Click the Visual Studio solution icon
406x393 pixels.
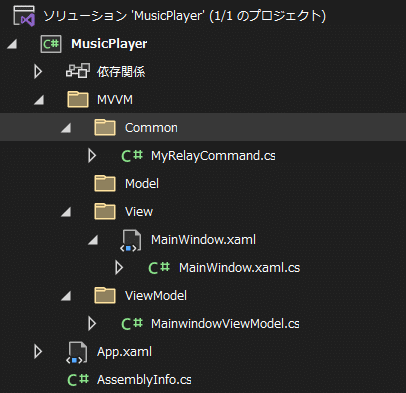24,16
